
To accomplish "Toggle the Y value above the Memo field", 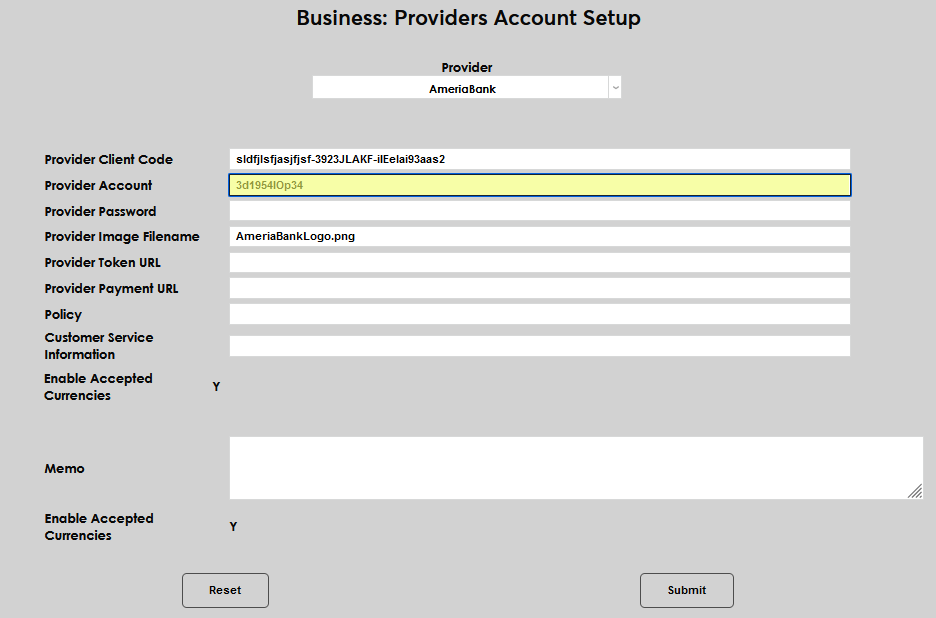I will tap(216, 387).
